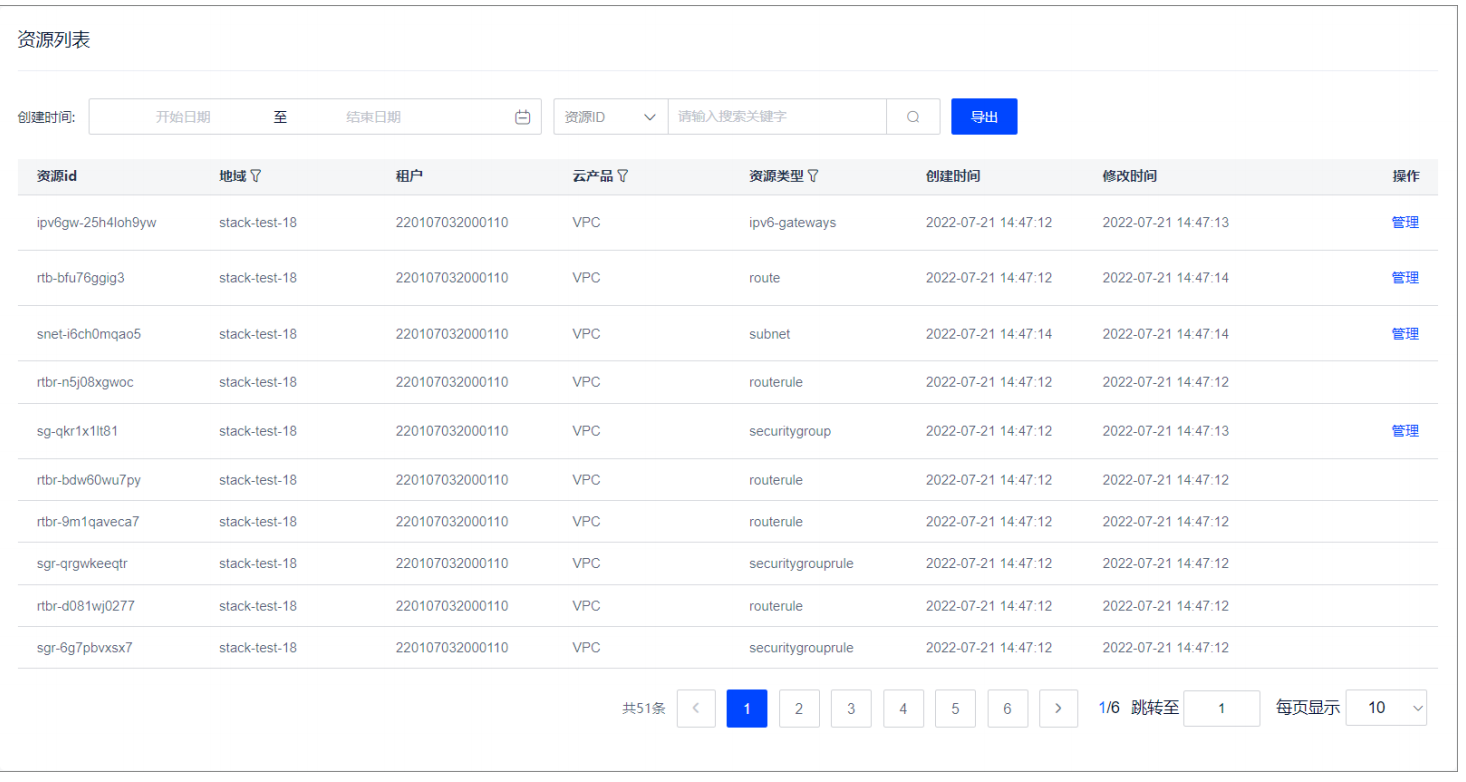Click the securitygroup resource type cell
Image resolution: width=1466 pixels, height=782 pixels.
tap(790, 431)
